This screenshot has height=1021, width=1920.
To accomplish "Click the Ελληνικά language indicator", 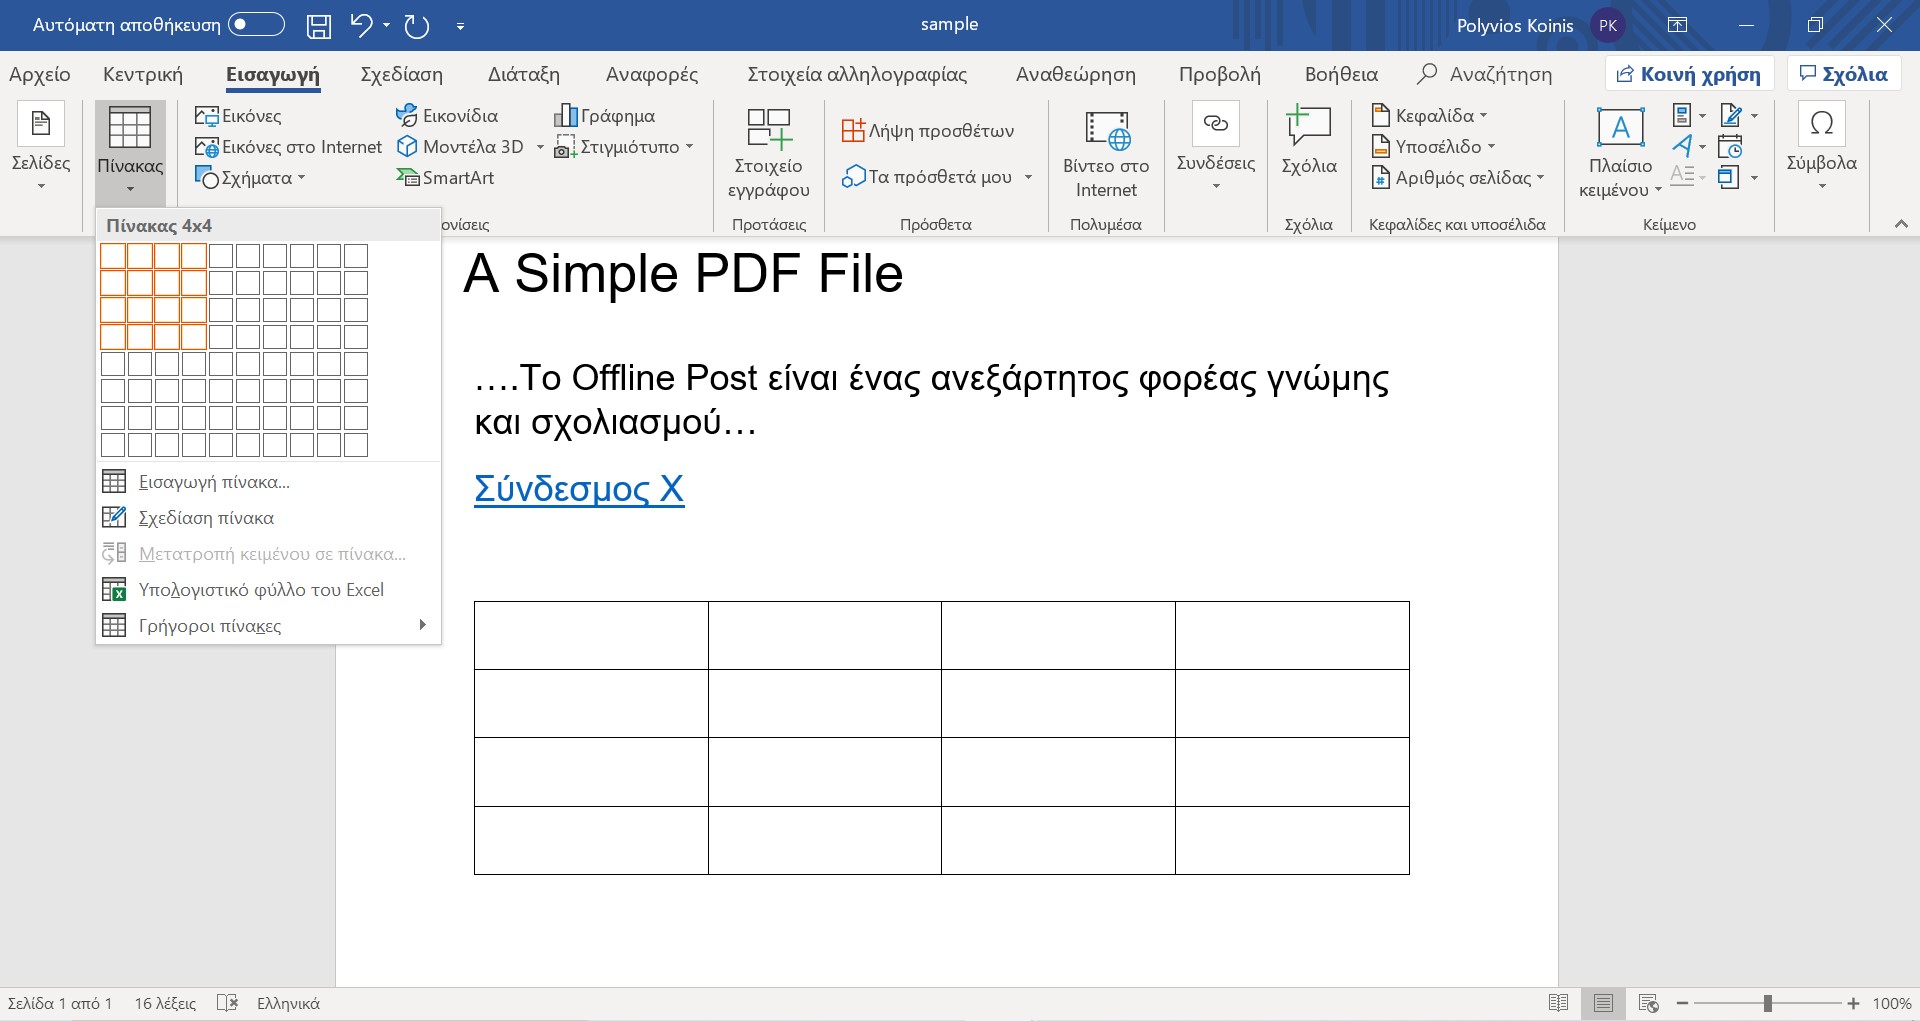I will coord(288,1003).
